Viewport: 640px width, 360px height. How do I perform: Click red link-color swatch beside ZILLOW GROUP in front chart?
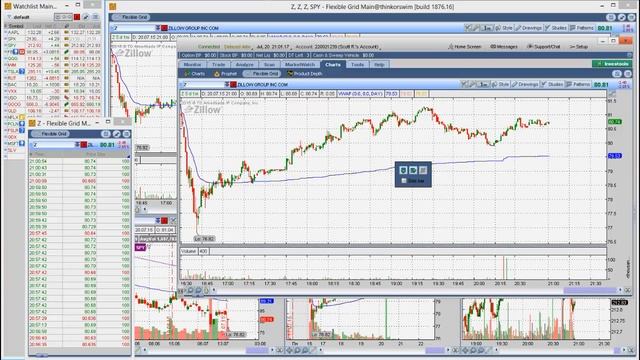(x=233, y=84)
